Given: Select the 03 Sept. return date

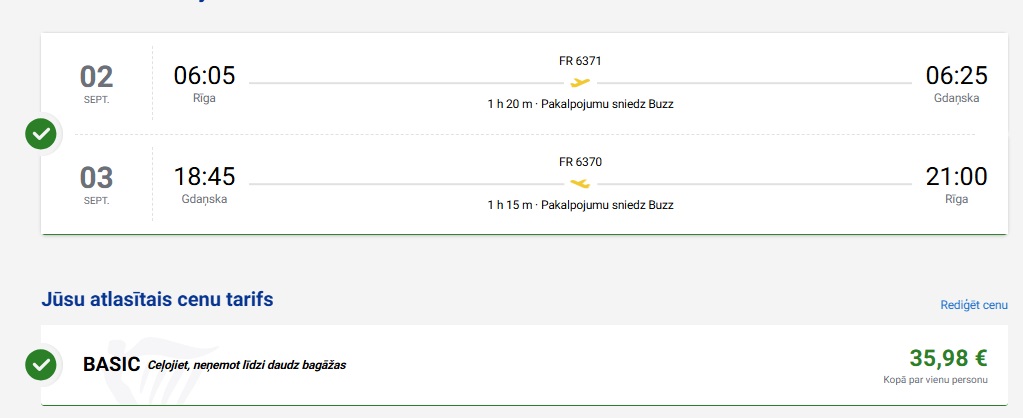Looking at the screenshot, I should [97, 183].
